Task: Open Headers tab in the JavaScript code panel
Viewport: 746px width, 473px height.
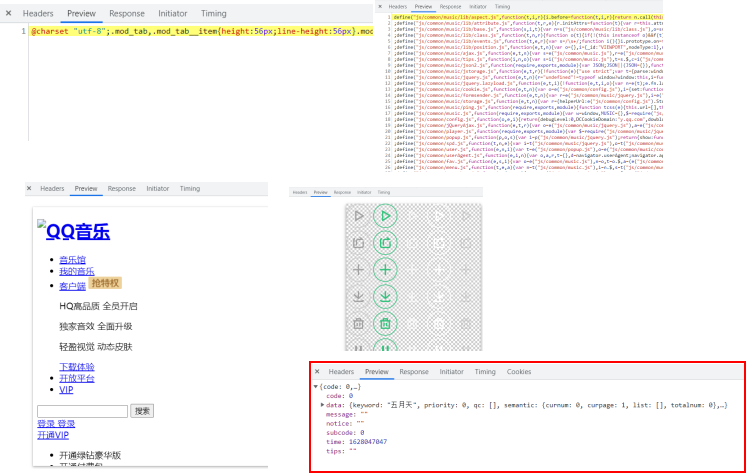Action: click(398, 7)
